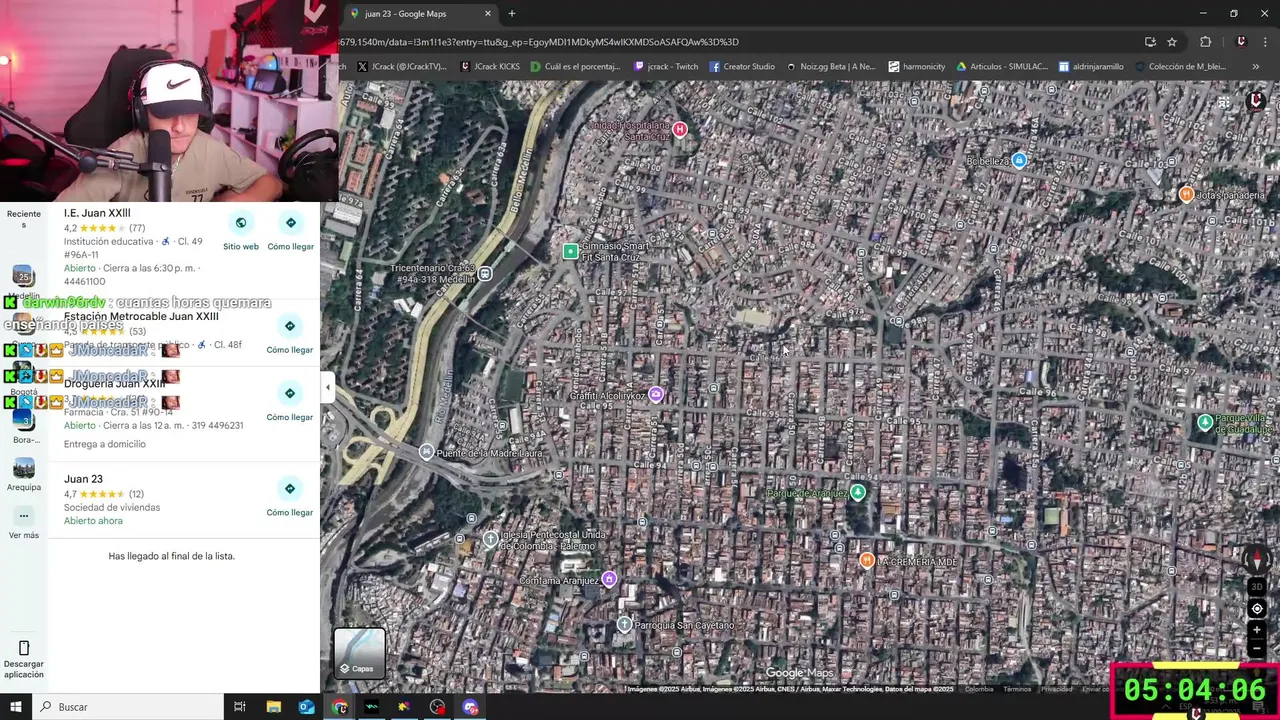Select the LA CREMERIA MDE restaurant marker
The height and width of the screenshot is (720, 1280).
[867, 561]
